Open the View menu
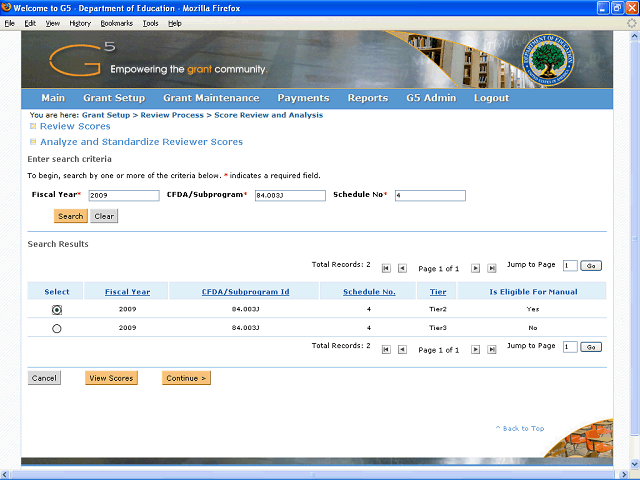 pos(52,23)
